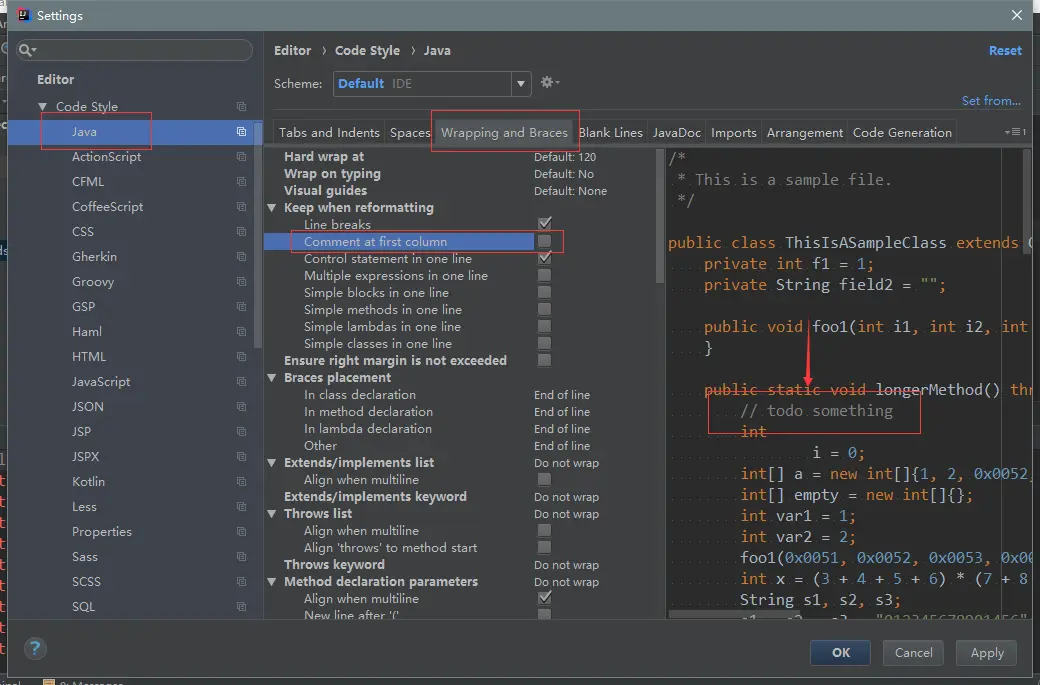Click the copy icon beside SQL
1040x685 pixels.
pyautogui.click(x=241, y=606)
